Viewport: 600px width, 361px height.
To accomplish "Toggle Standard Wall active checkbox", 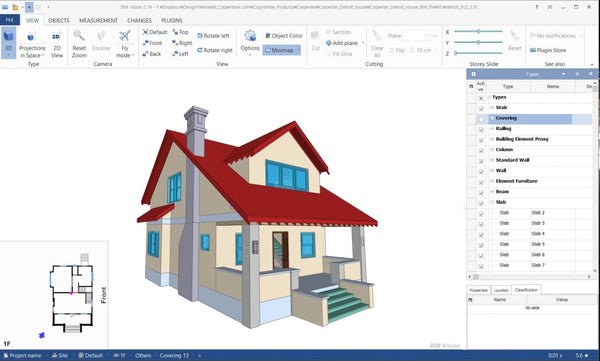I will [481, 161].
